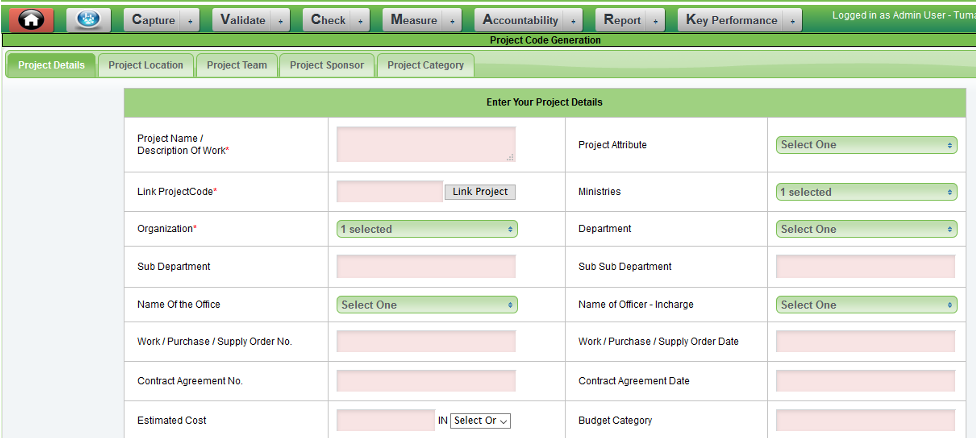
Task: Expand the Key Performance menu arrow
Action: (x=793, y=21)
